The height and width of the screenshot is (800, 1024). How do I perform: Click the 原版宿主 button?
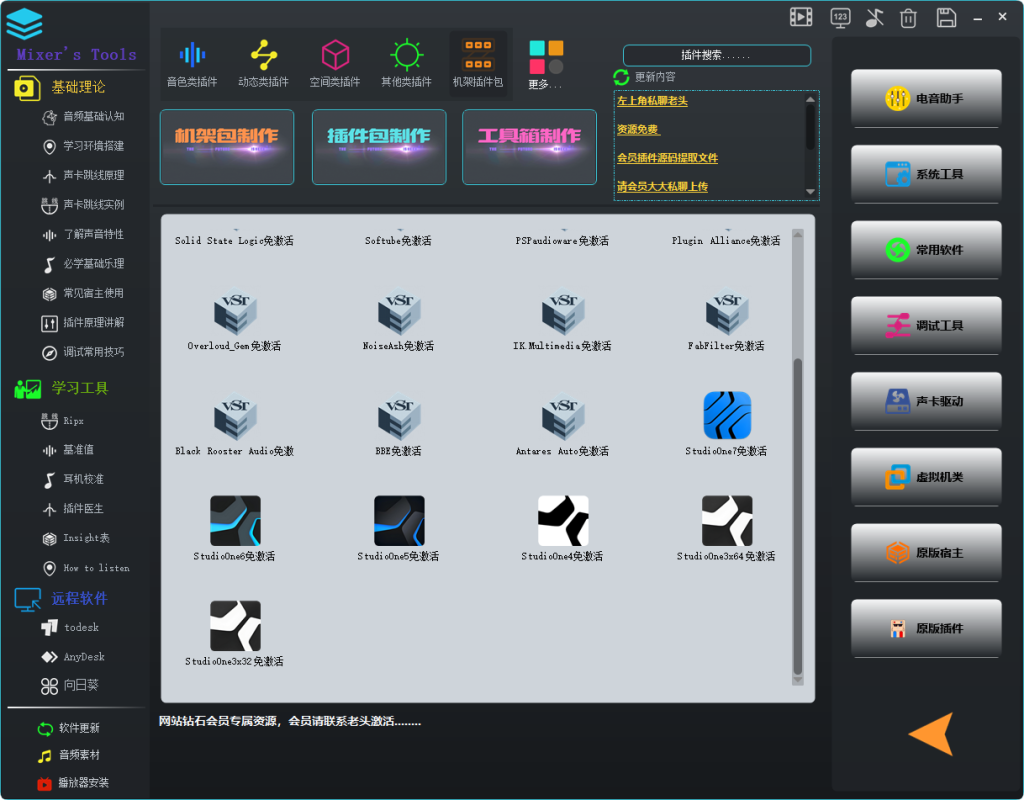(926, 553)
